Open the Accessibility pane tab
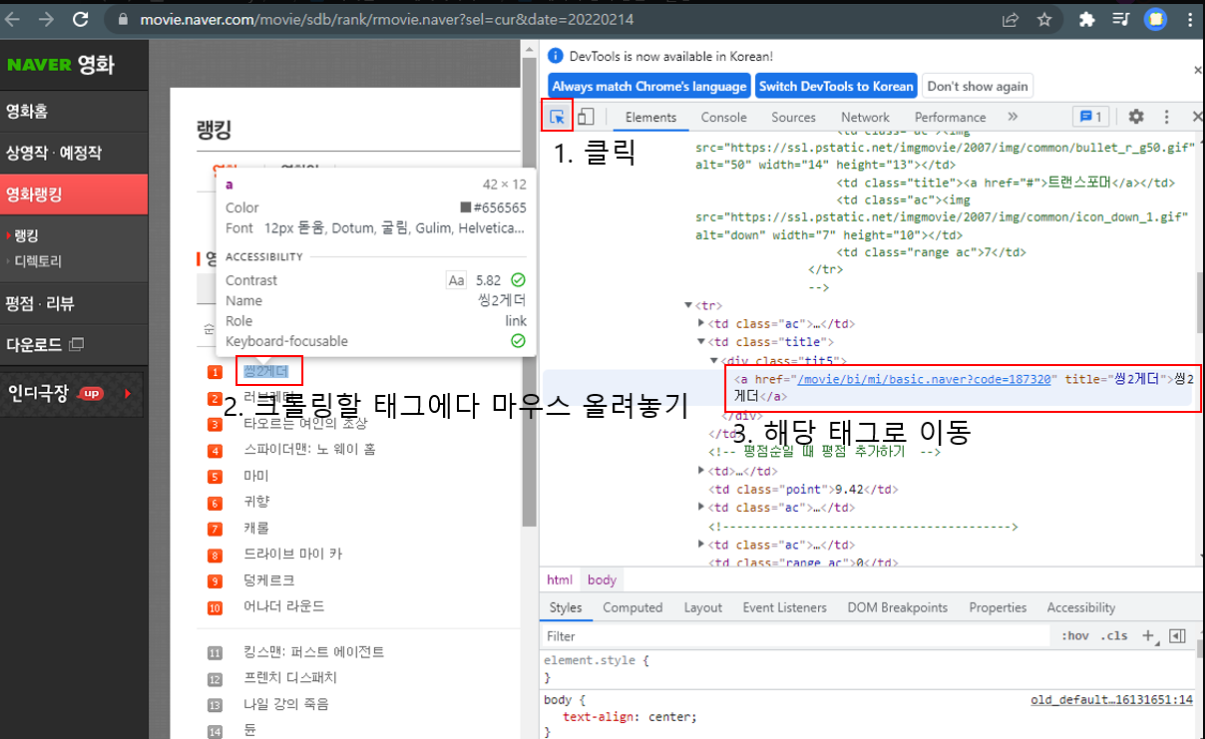Screen dimensions: 1205x739 click(1081, 607)
